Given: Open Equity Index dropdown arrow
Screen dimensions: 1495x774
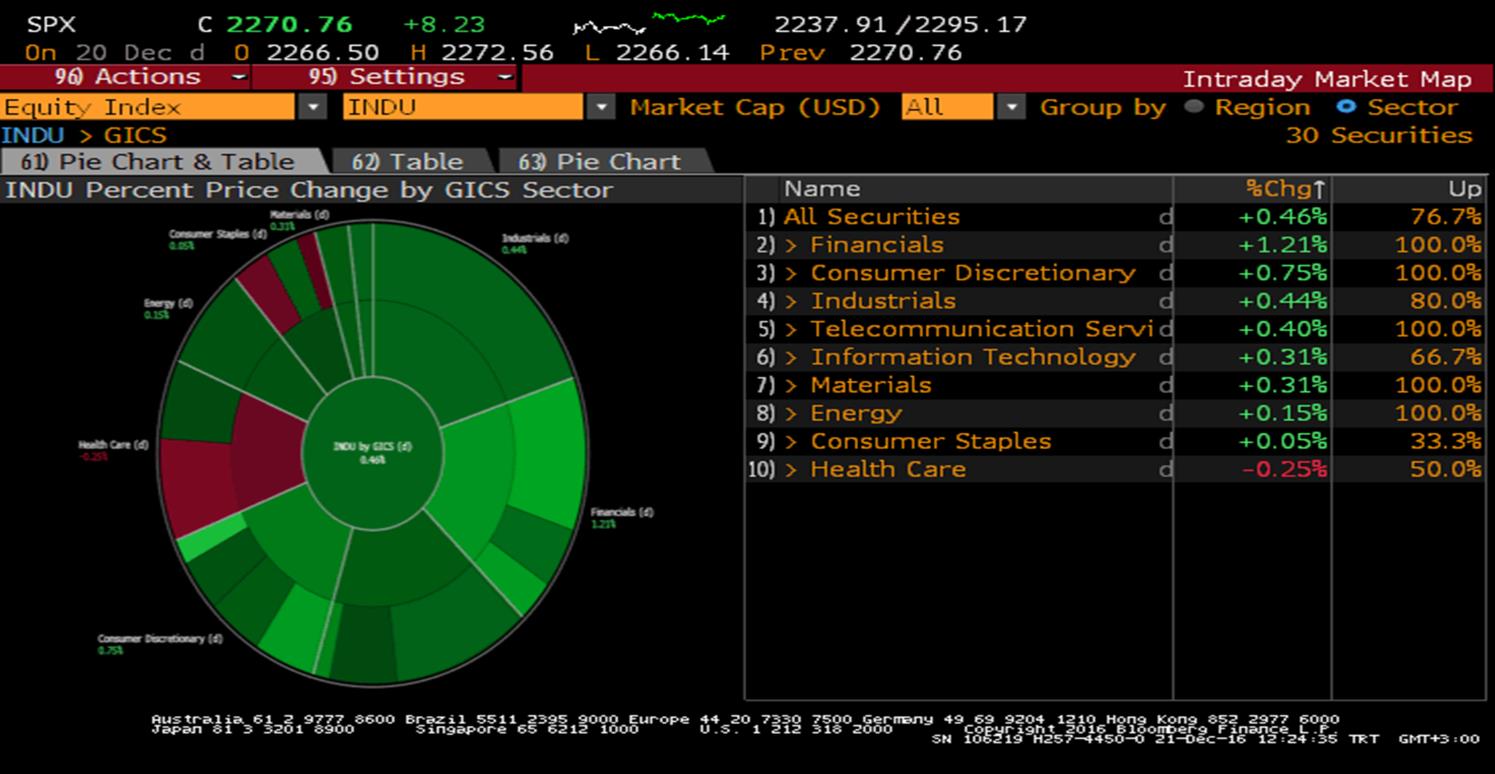Looking at the screenshot, I should tap(314, 107).
